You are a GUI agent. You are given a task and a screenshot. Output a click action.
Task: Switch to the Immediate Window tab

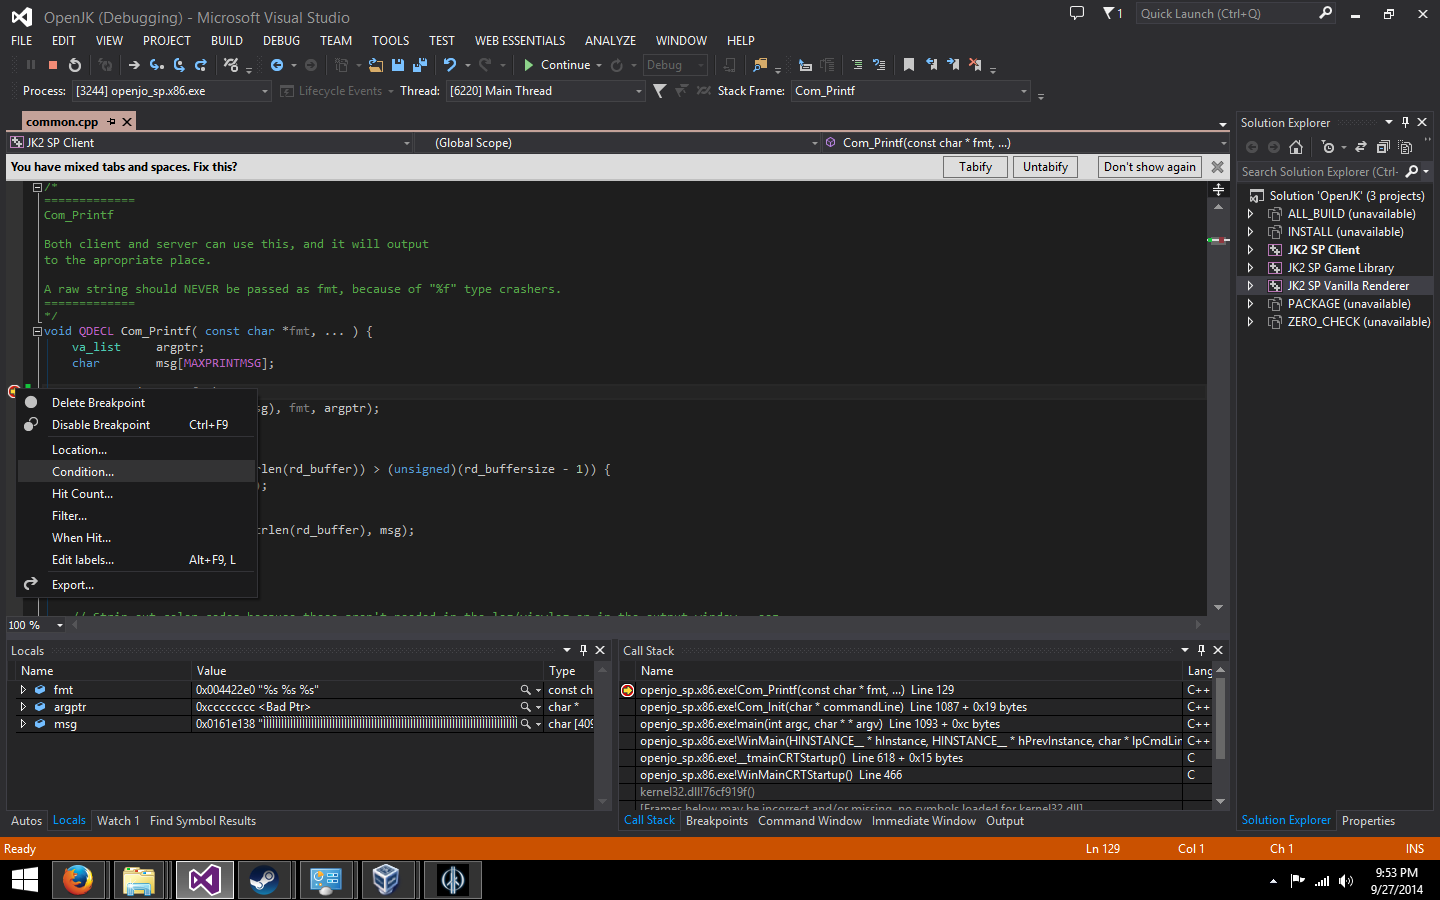tap(924, 821)
